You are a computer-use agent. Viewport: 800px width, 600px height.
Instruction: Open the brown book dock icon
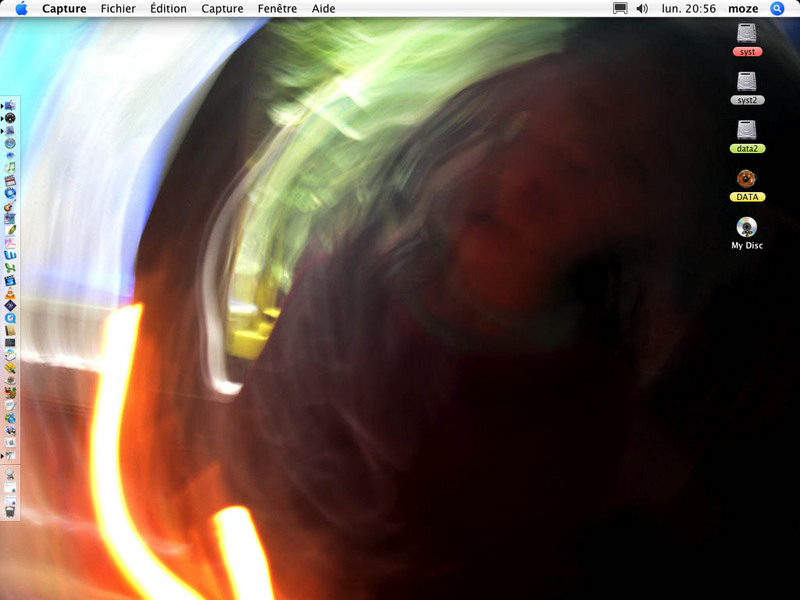10,330
